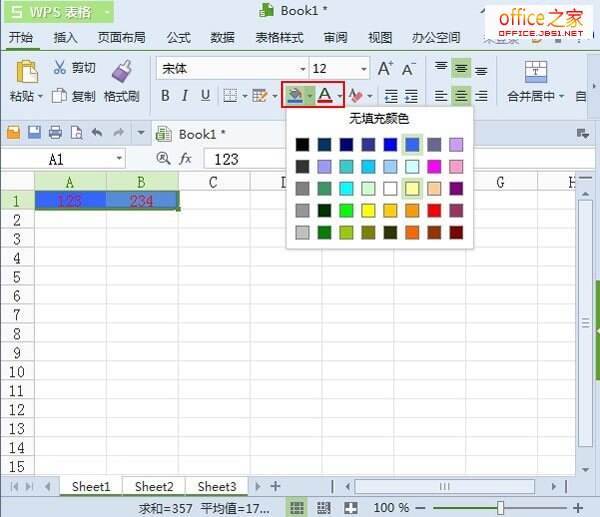Toggle middle vertical alignment
The width and height of the screenshot is (600, 517).
pos(461,68)
